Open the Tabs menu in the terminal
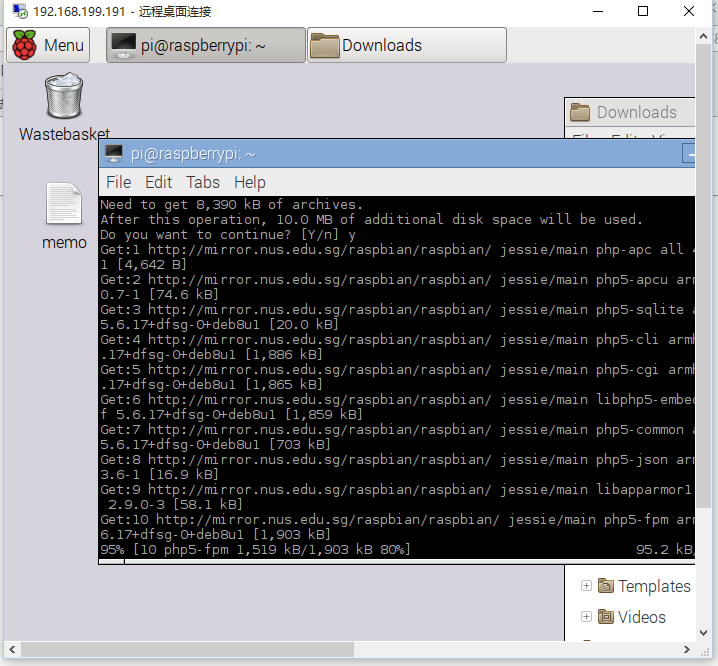This screenshot has width=718, height=666. 203,182
